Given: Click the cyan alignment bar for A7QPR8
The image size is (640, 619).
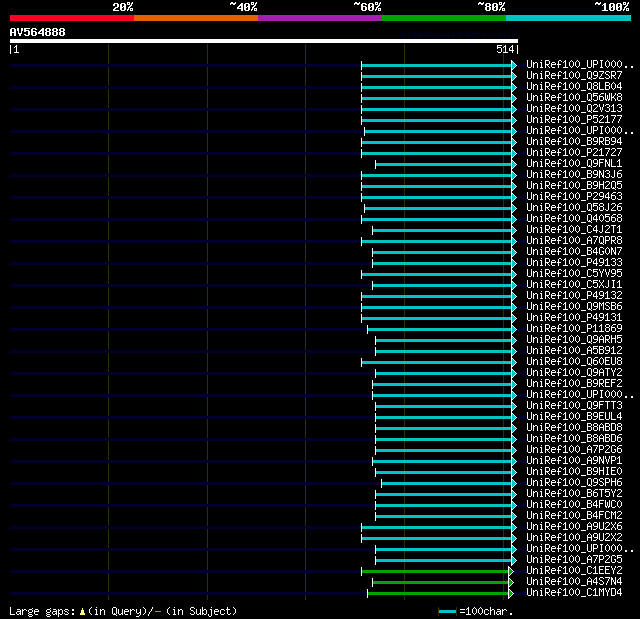Looking at the screenshot, I should (437, 242).
